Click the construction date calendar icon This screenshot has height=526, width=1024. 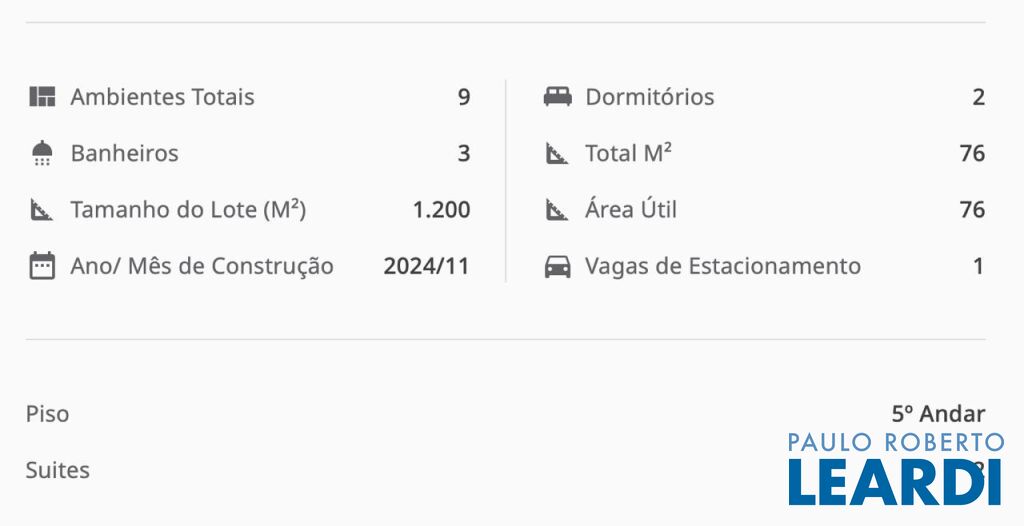(x=42, y=266)
